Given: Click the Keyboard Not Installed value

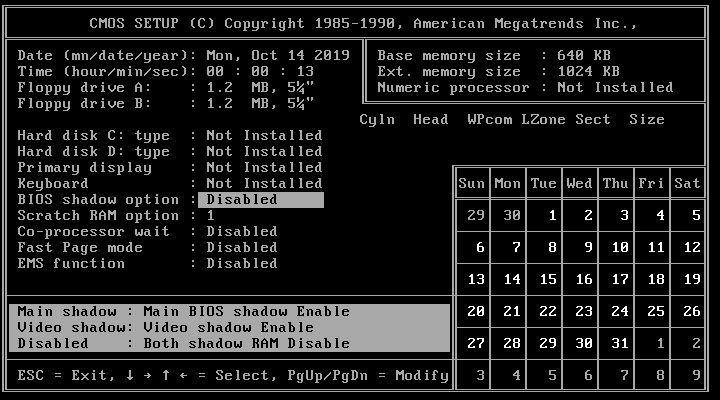Looking at the screenshot, I should tap(264, 183).
